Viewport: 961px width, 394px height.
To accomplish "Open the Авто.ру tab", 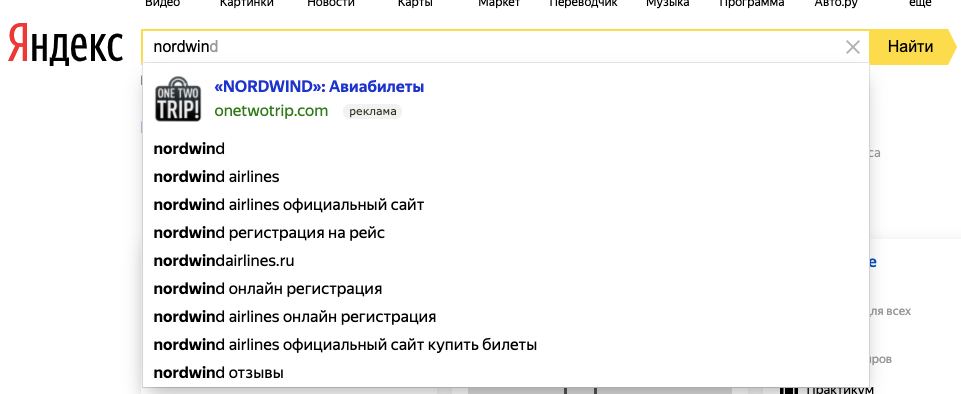I will pos(836,4).
